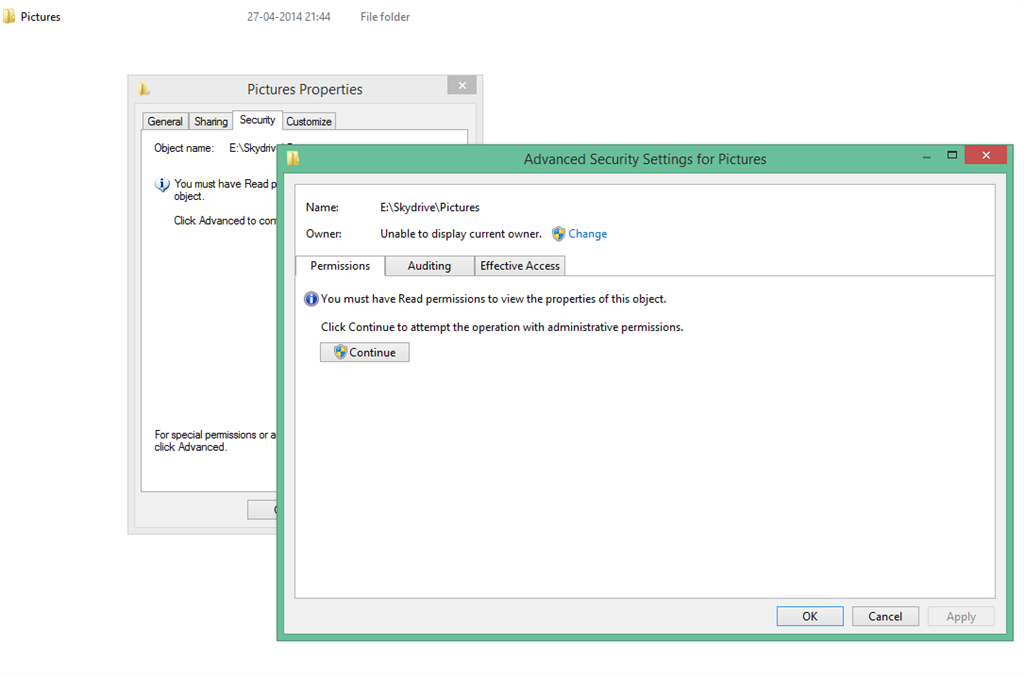Close the Pictures Properties window
1024x677 pixels.
click(x=462, y=85)
